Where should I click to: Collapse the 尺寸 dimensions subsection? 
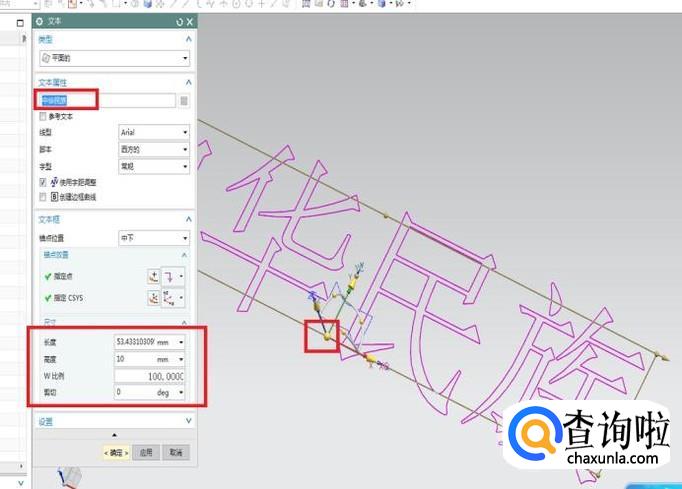pos(184,322)
